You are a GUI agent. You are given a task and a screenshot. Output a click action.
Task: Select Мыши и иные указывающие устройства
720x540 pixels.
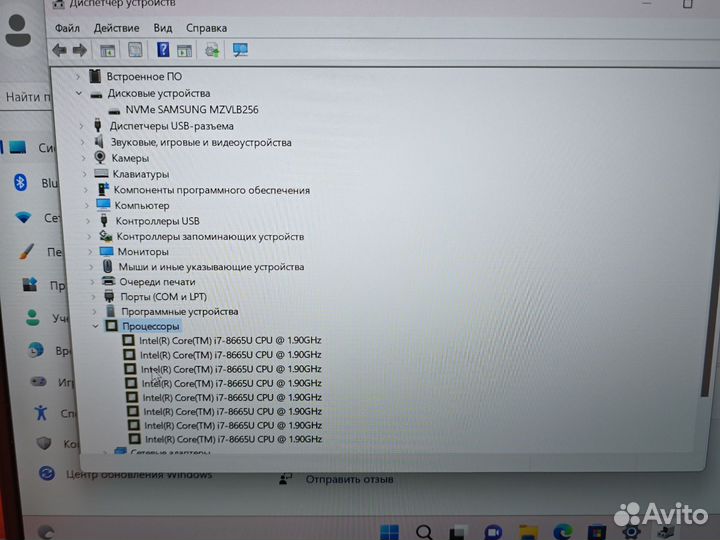[211, 267]
